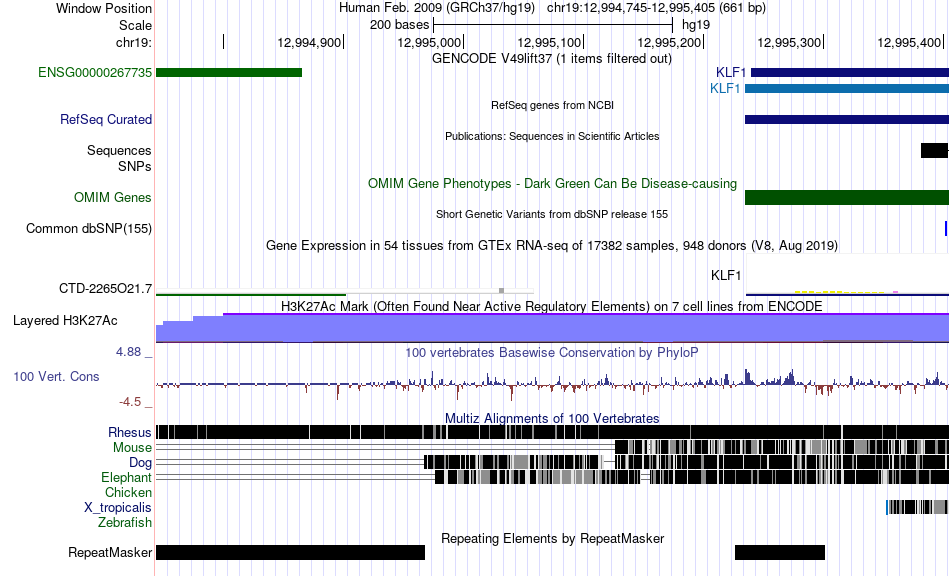Click the chr19:12,994,745-12,995,405 position text
Screen dimensions: 950x576
[x=656, y=8]
